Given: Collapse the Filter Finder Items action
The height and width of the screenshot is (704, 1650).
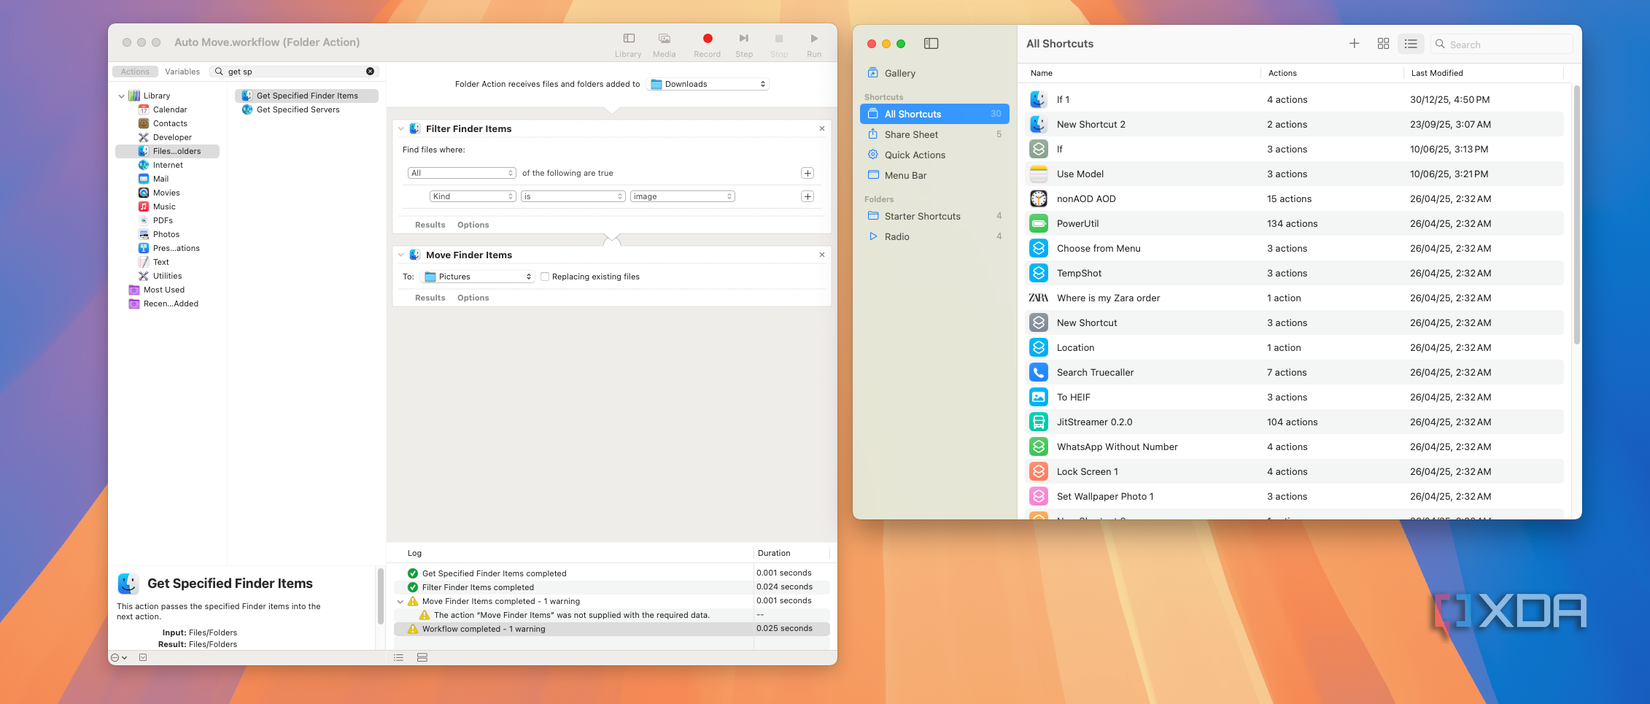Looking at the screenshot, I should coord(401,129).
